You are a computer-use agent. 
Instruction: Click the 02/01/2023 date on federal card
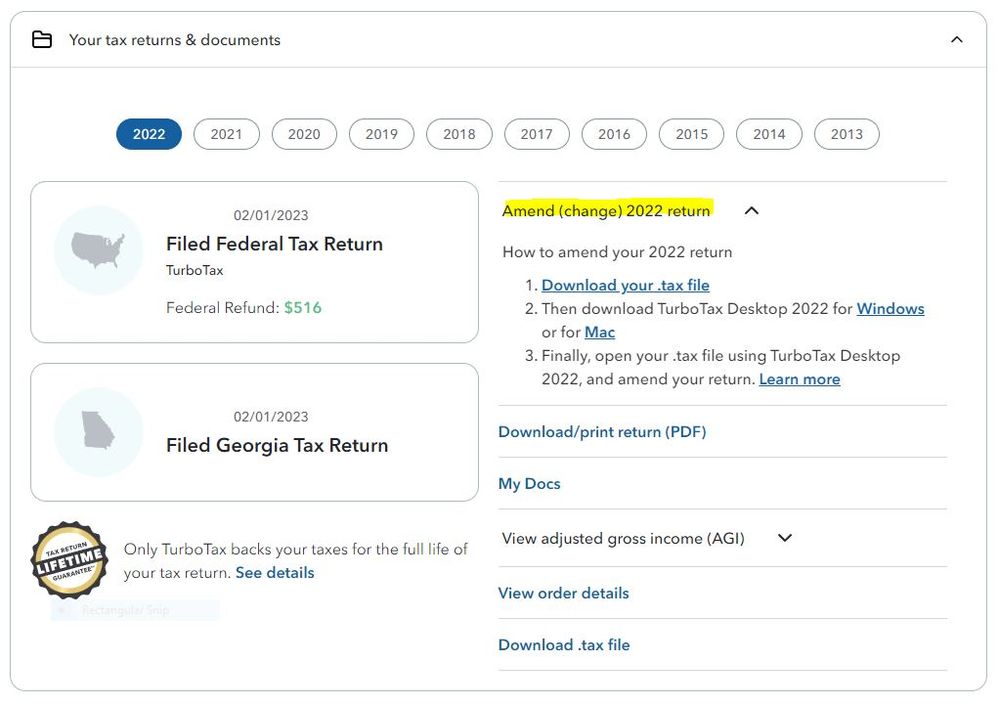point(271,215)
